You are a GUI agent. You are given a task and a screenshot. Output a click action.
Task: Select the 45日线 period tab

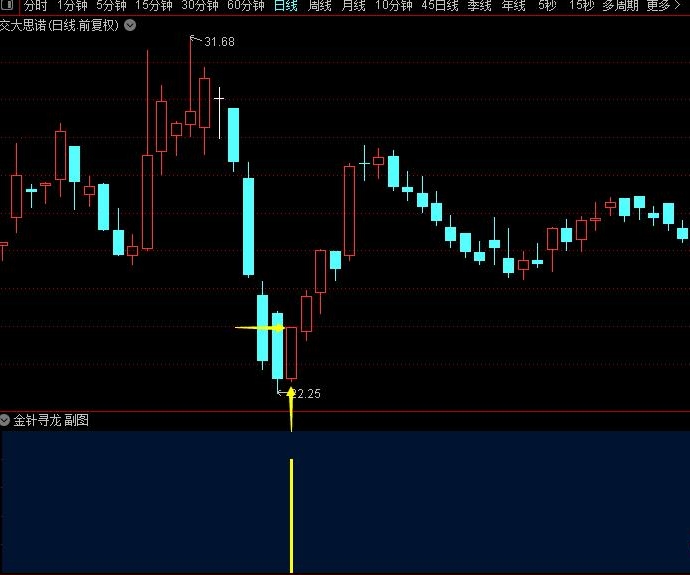click(x=440, y=6)
